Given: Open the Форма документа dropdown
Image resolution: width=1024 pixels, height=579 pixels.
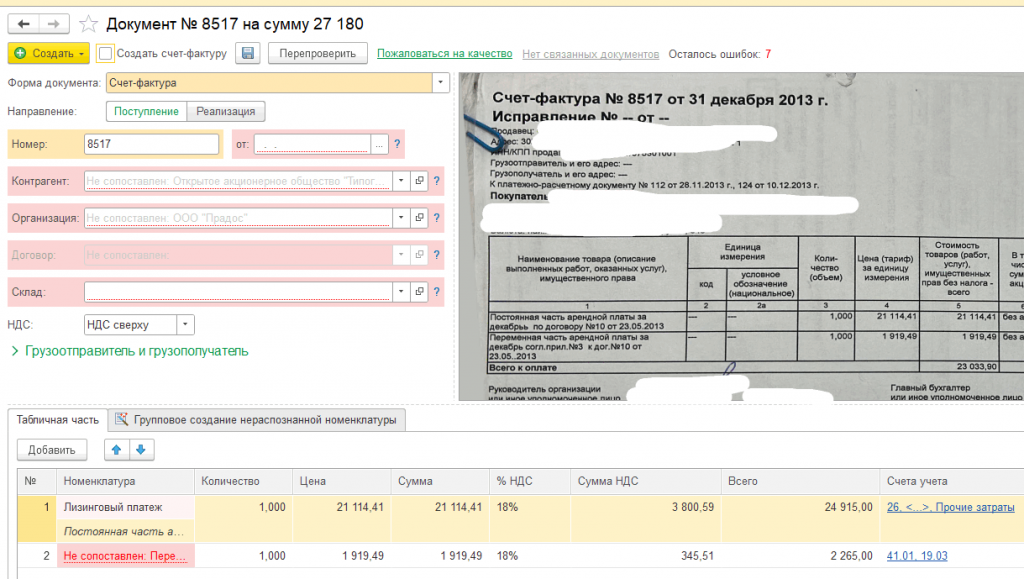Looking at the screenshot, I should [440, 83].
